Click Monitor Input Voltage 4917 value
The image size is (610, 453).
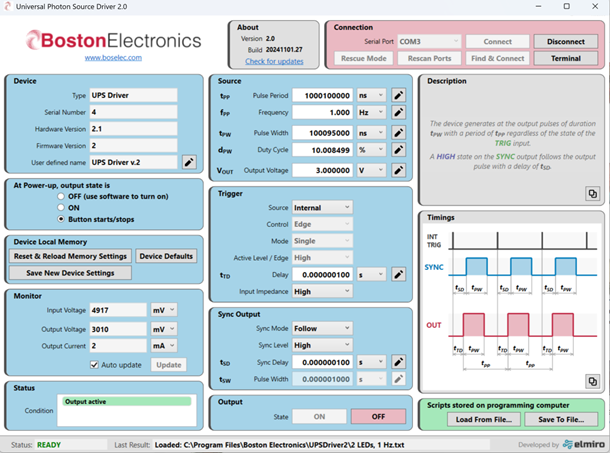tap(118, 310)
